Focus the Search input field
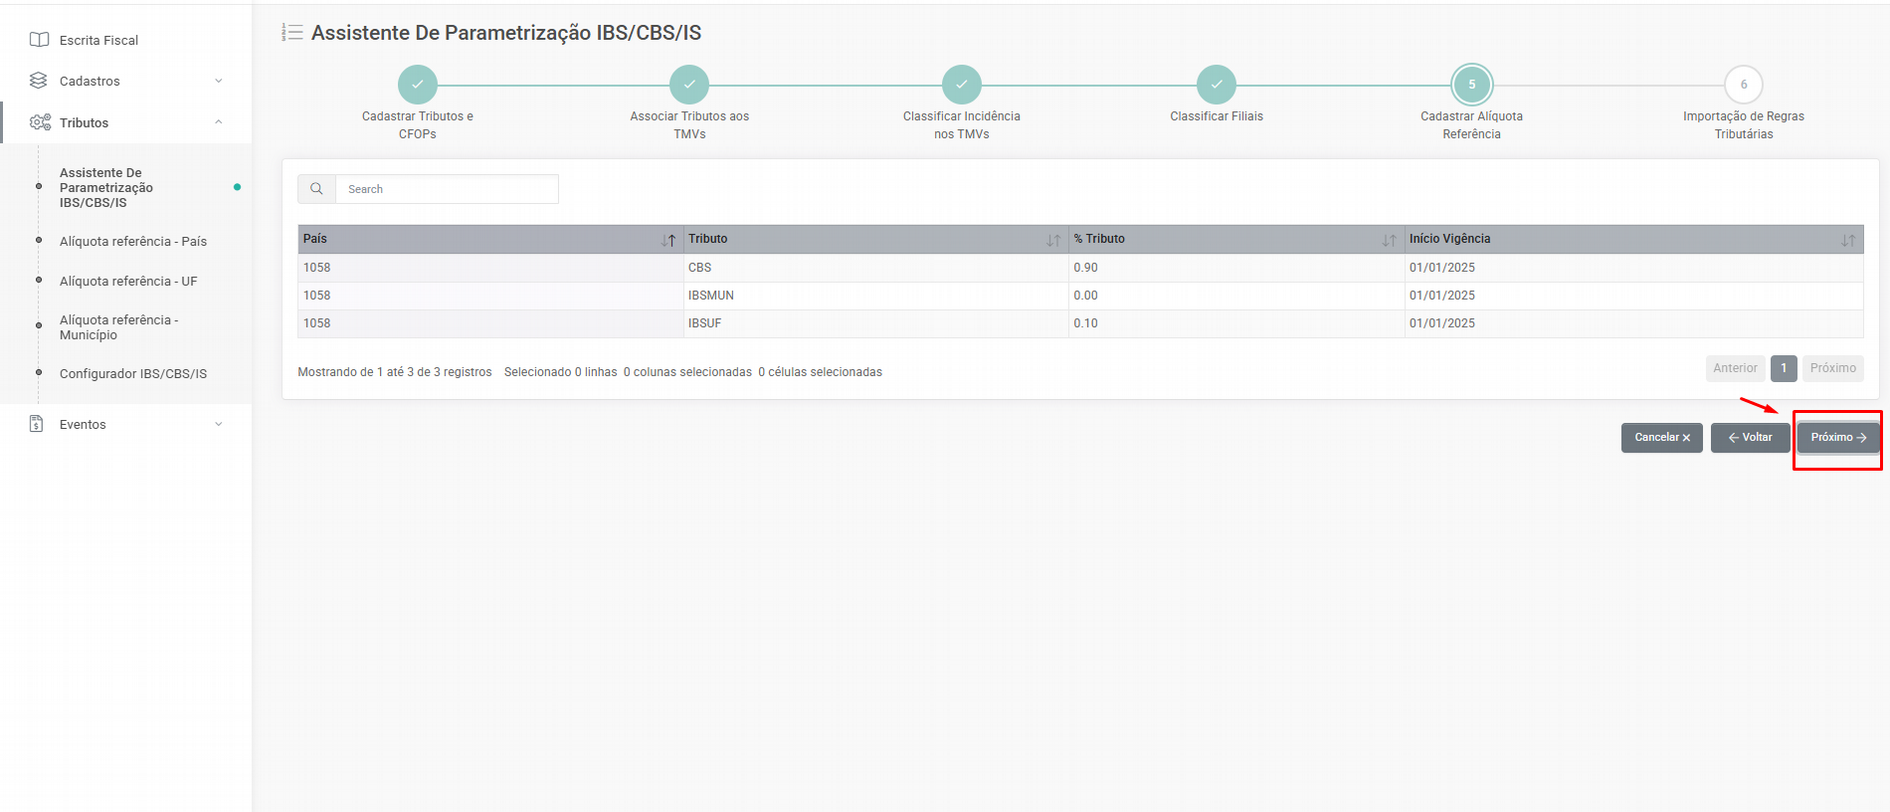1890x812 pixels. (x=447, y=189)
